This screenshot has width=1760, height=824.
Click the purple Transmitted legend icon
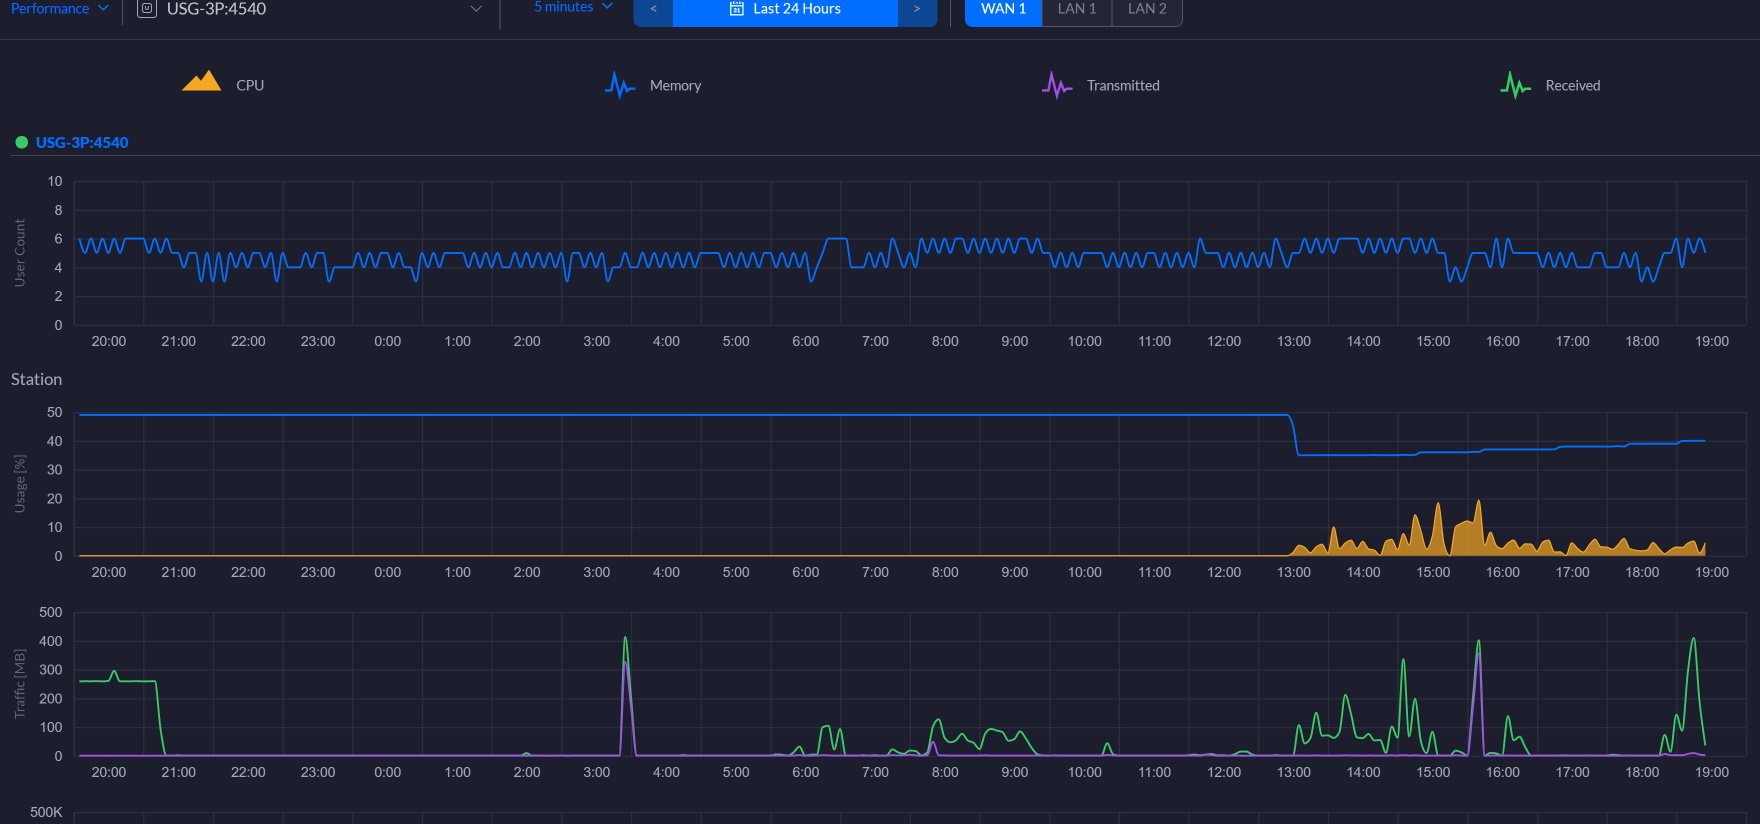[1056, 85]
